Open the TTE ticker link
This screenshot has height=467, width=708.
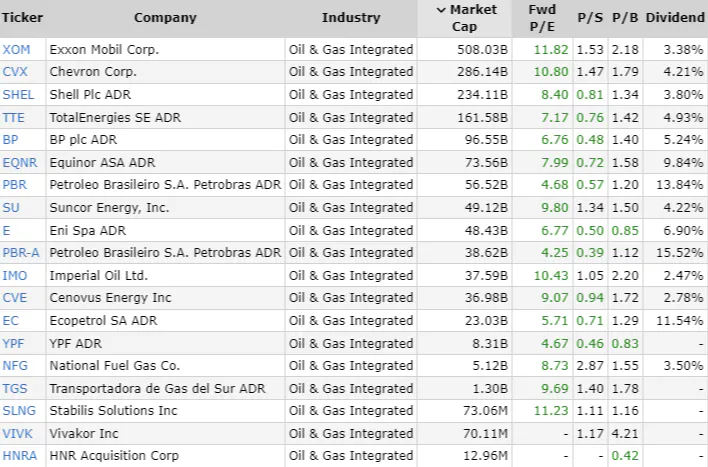(14, 117)
